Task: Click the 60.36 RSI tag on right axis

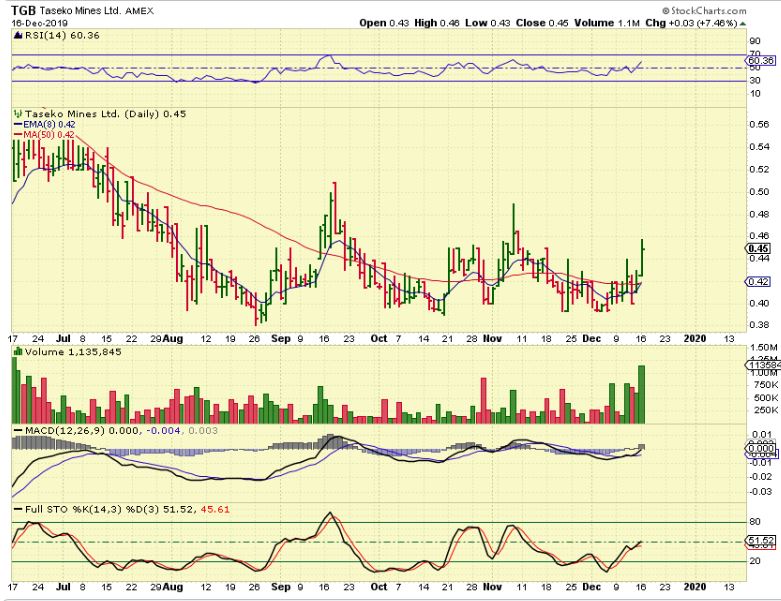Action: (761, 61)
